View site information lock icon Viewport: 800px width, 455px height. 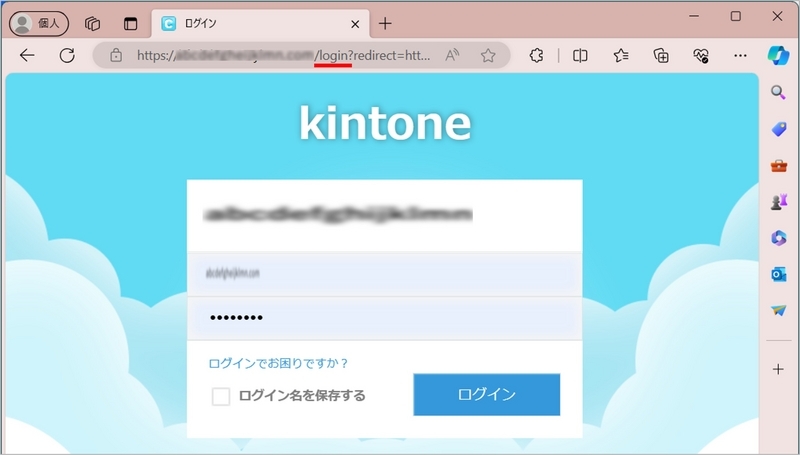[116, 55]
